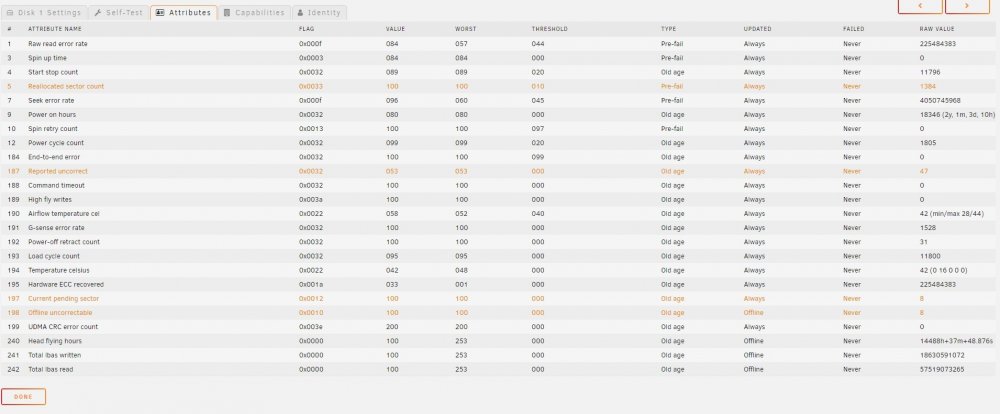Click raw value 42 (0 16 0 0 0)
Image resolution: width=1000 pixels, height=414 pixels.
tap(943, 270)
